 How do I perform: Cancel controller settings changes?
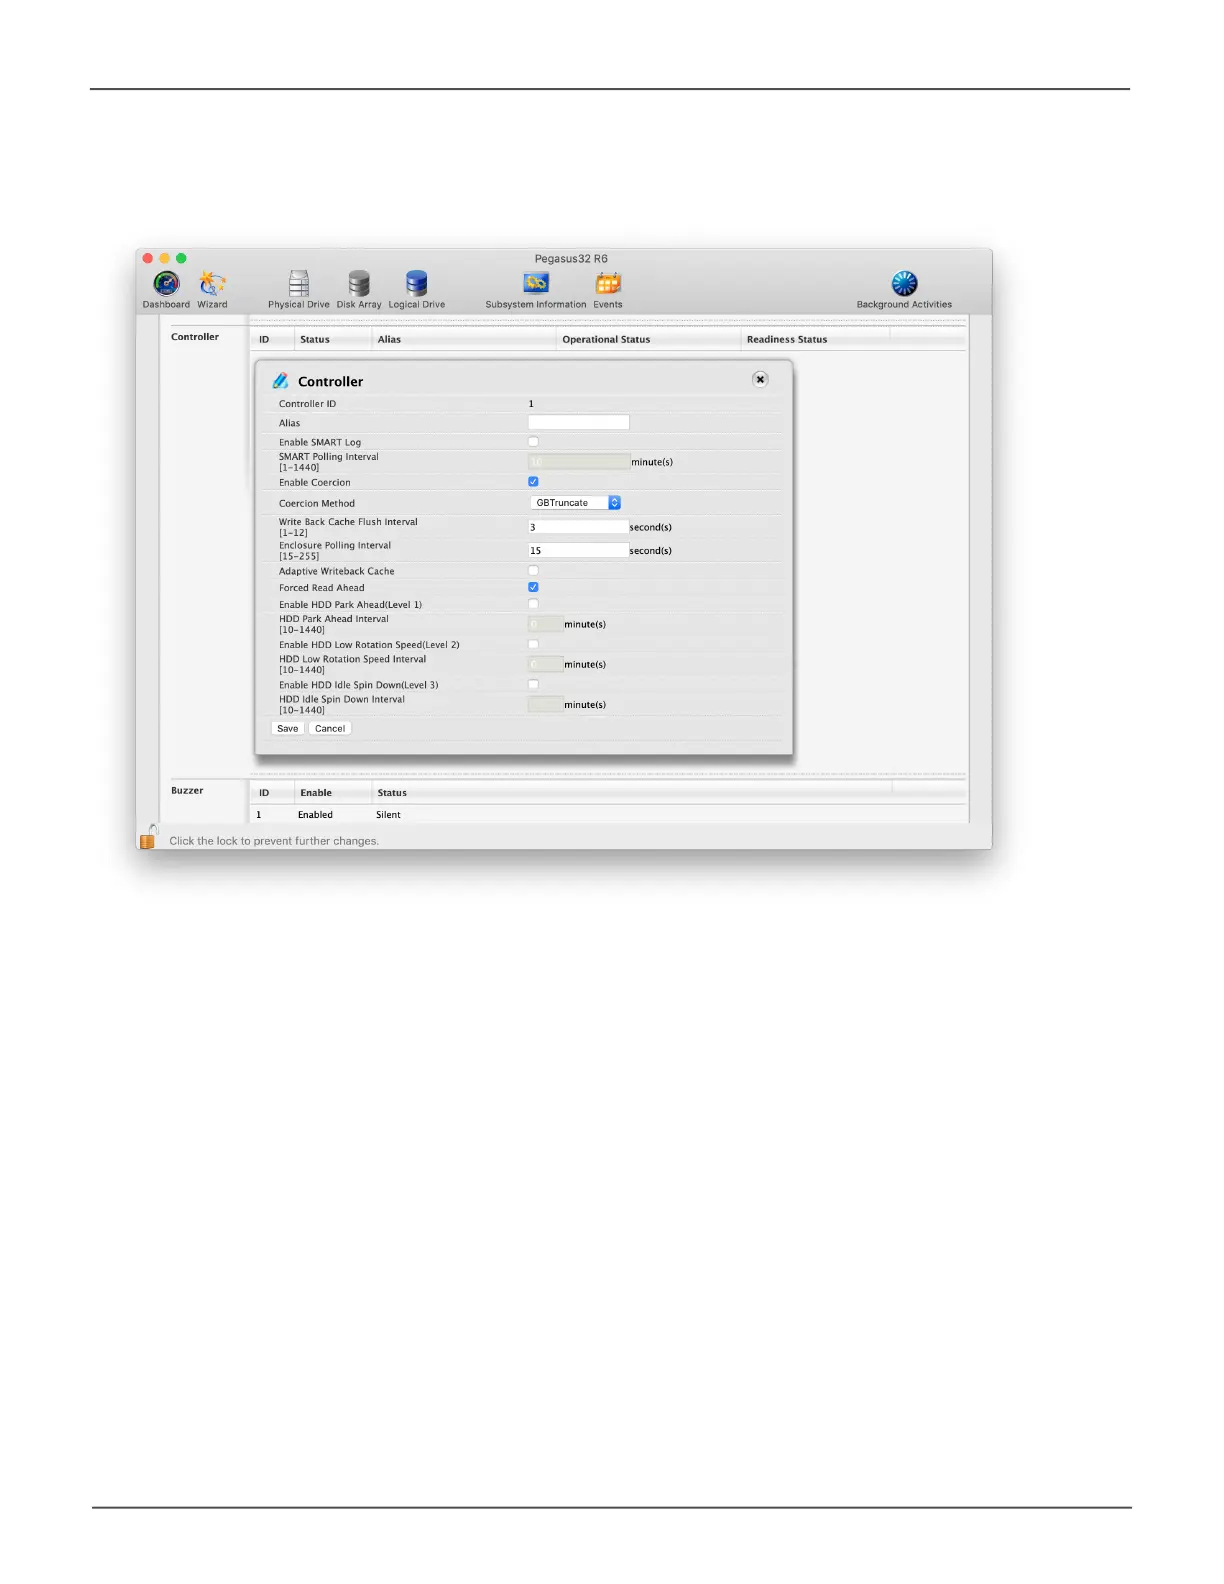tap(330, 728)
